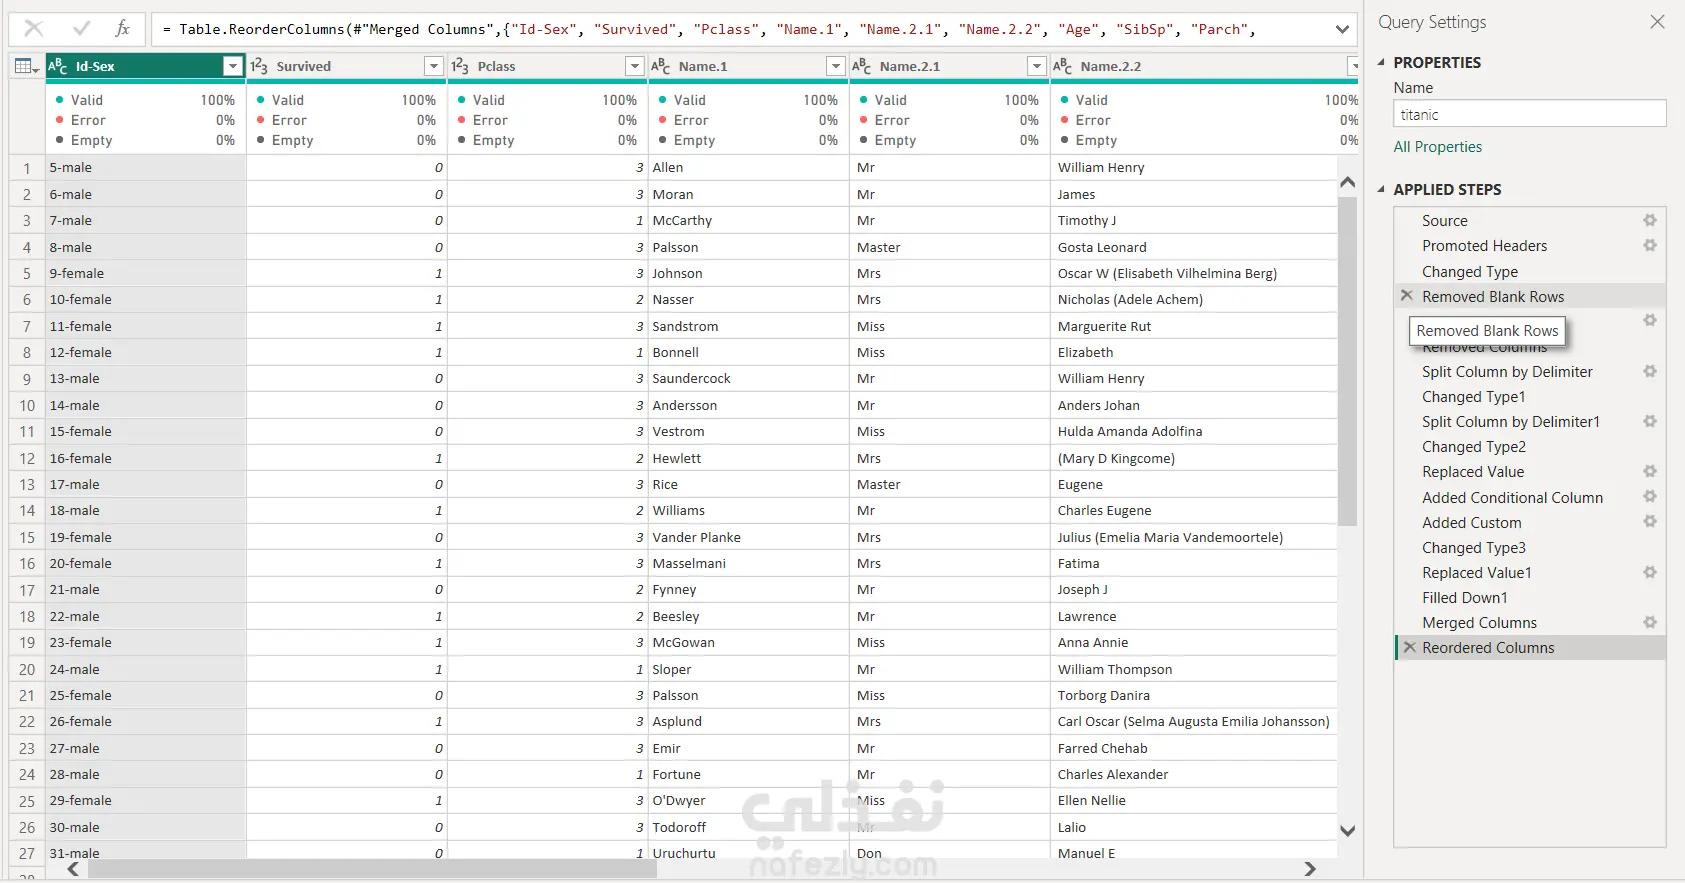Click the formula bar confirm checkmark icon
The image size is (1685, 883).
pyautogui.click(x=82, y=29)
